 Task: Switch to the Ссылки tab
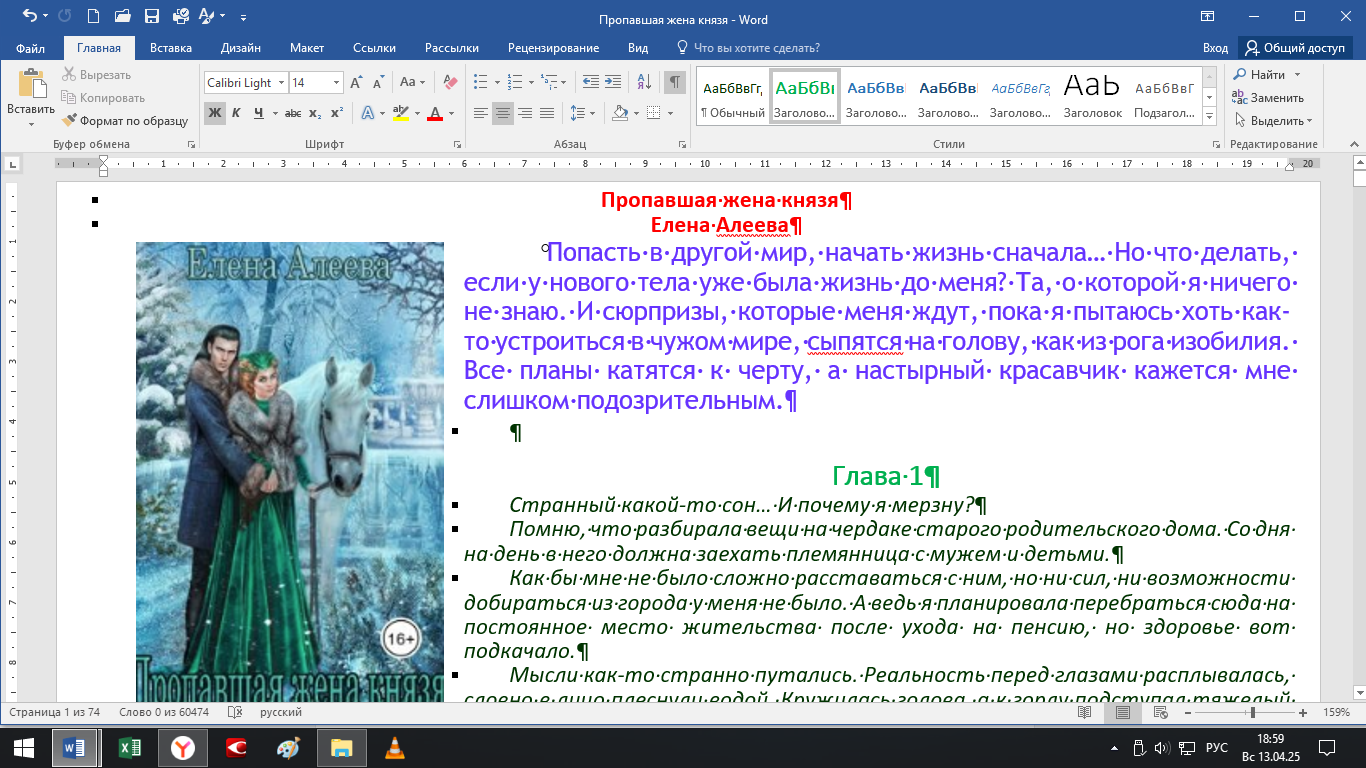click(374, 47)
